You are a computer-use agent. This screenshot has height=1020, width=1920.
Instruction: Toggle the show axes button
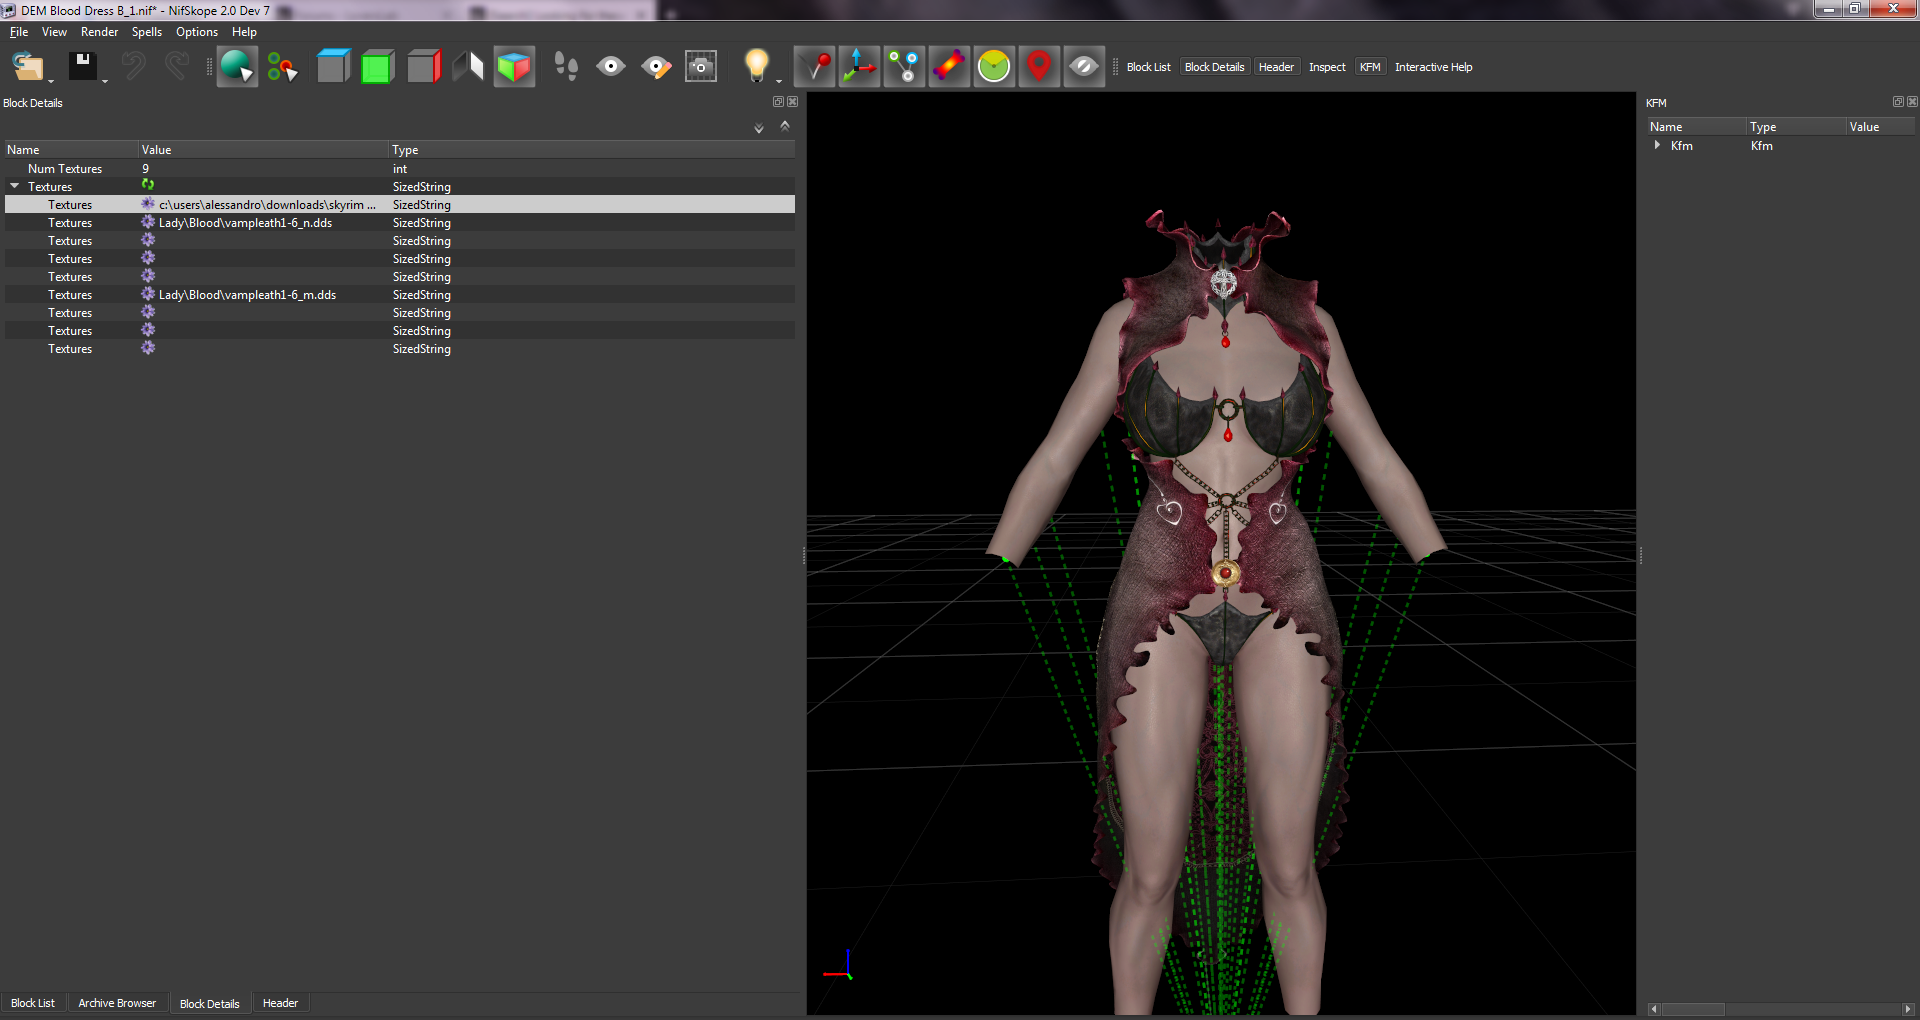(860, 67)
